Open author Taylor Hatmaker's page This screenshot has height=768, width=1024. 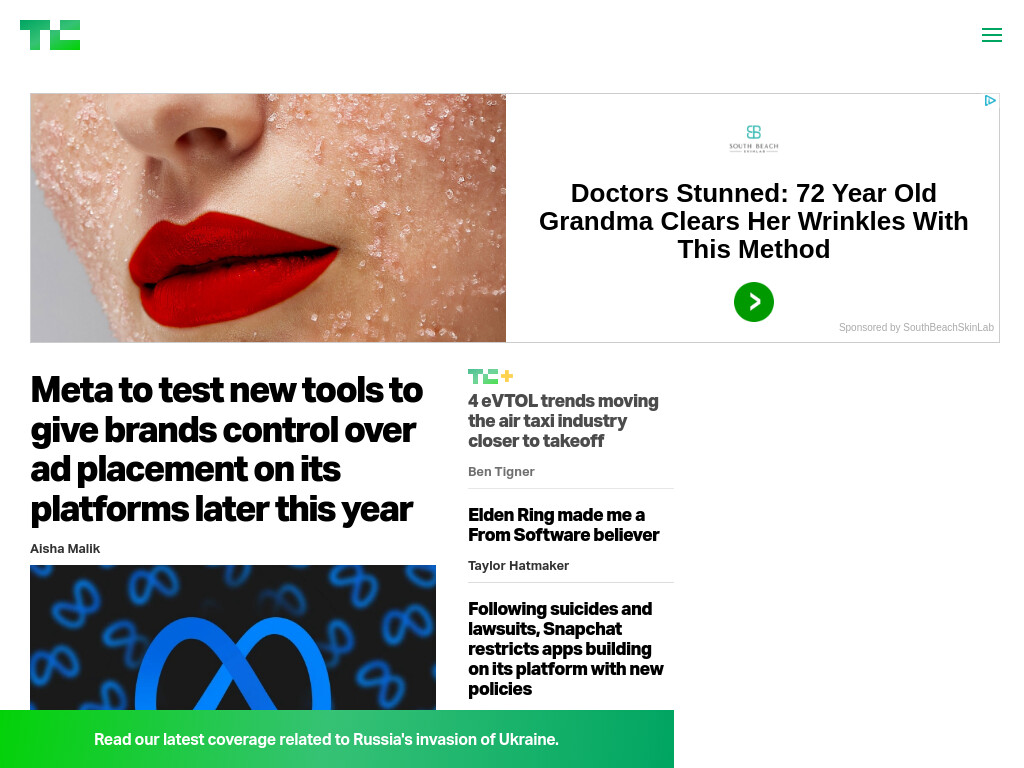[x=519, y=566]
